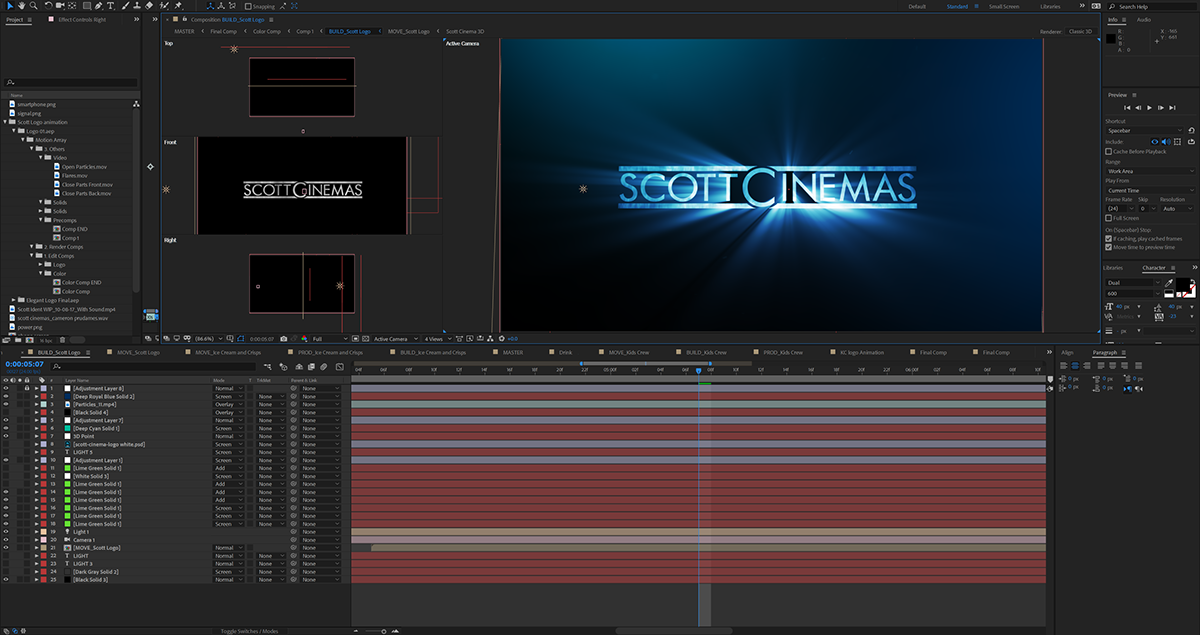Select the Hand tool
This screenshot has height=635, width=1200.
[22, 6]
